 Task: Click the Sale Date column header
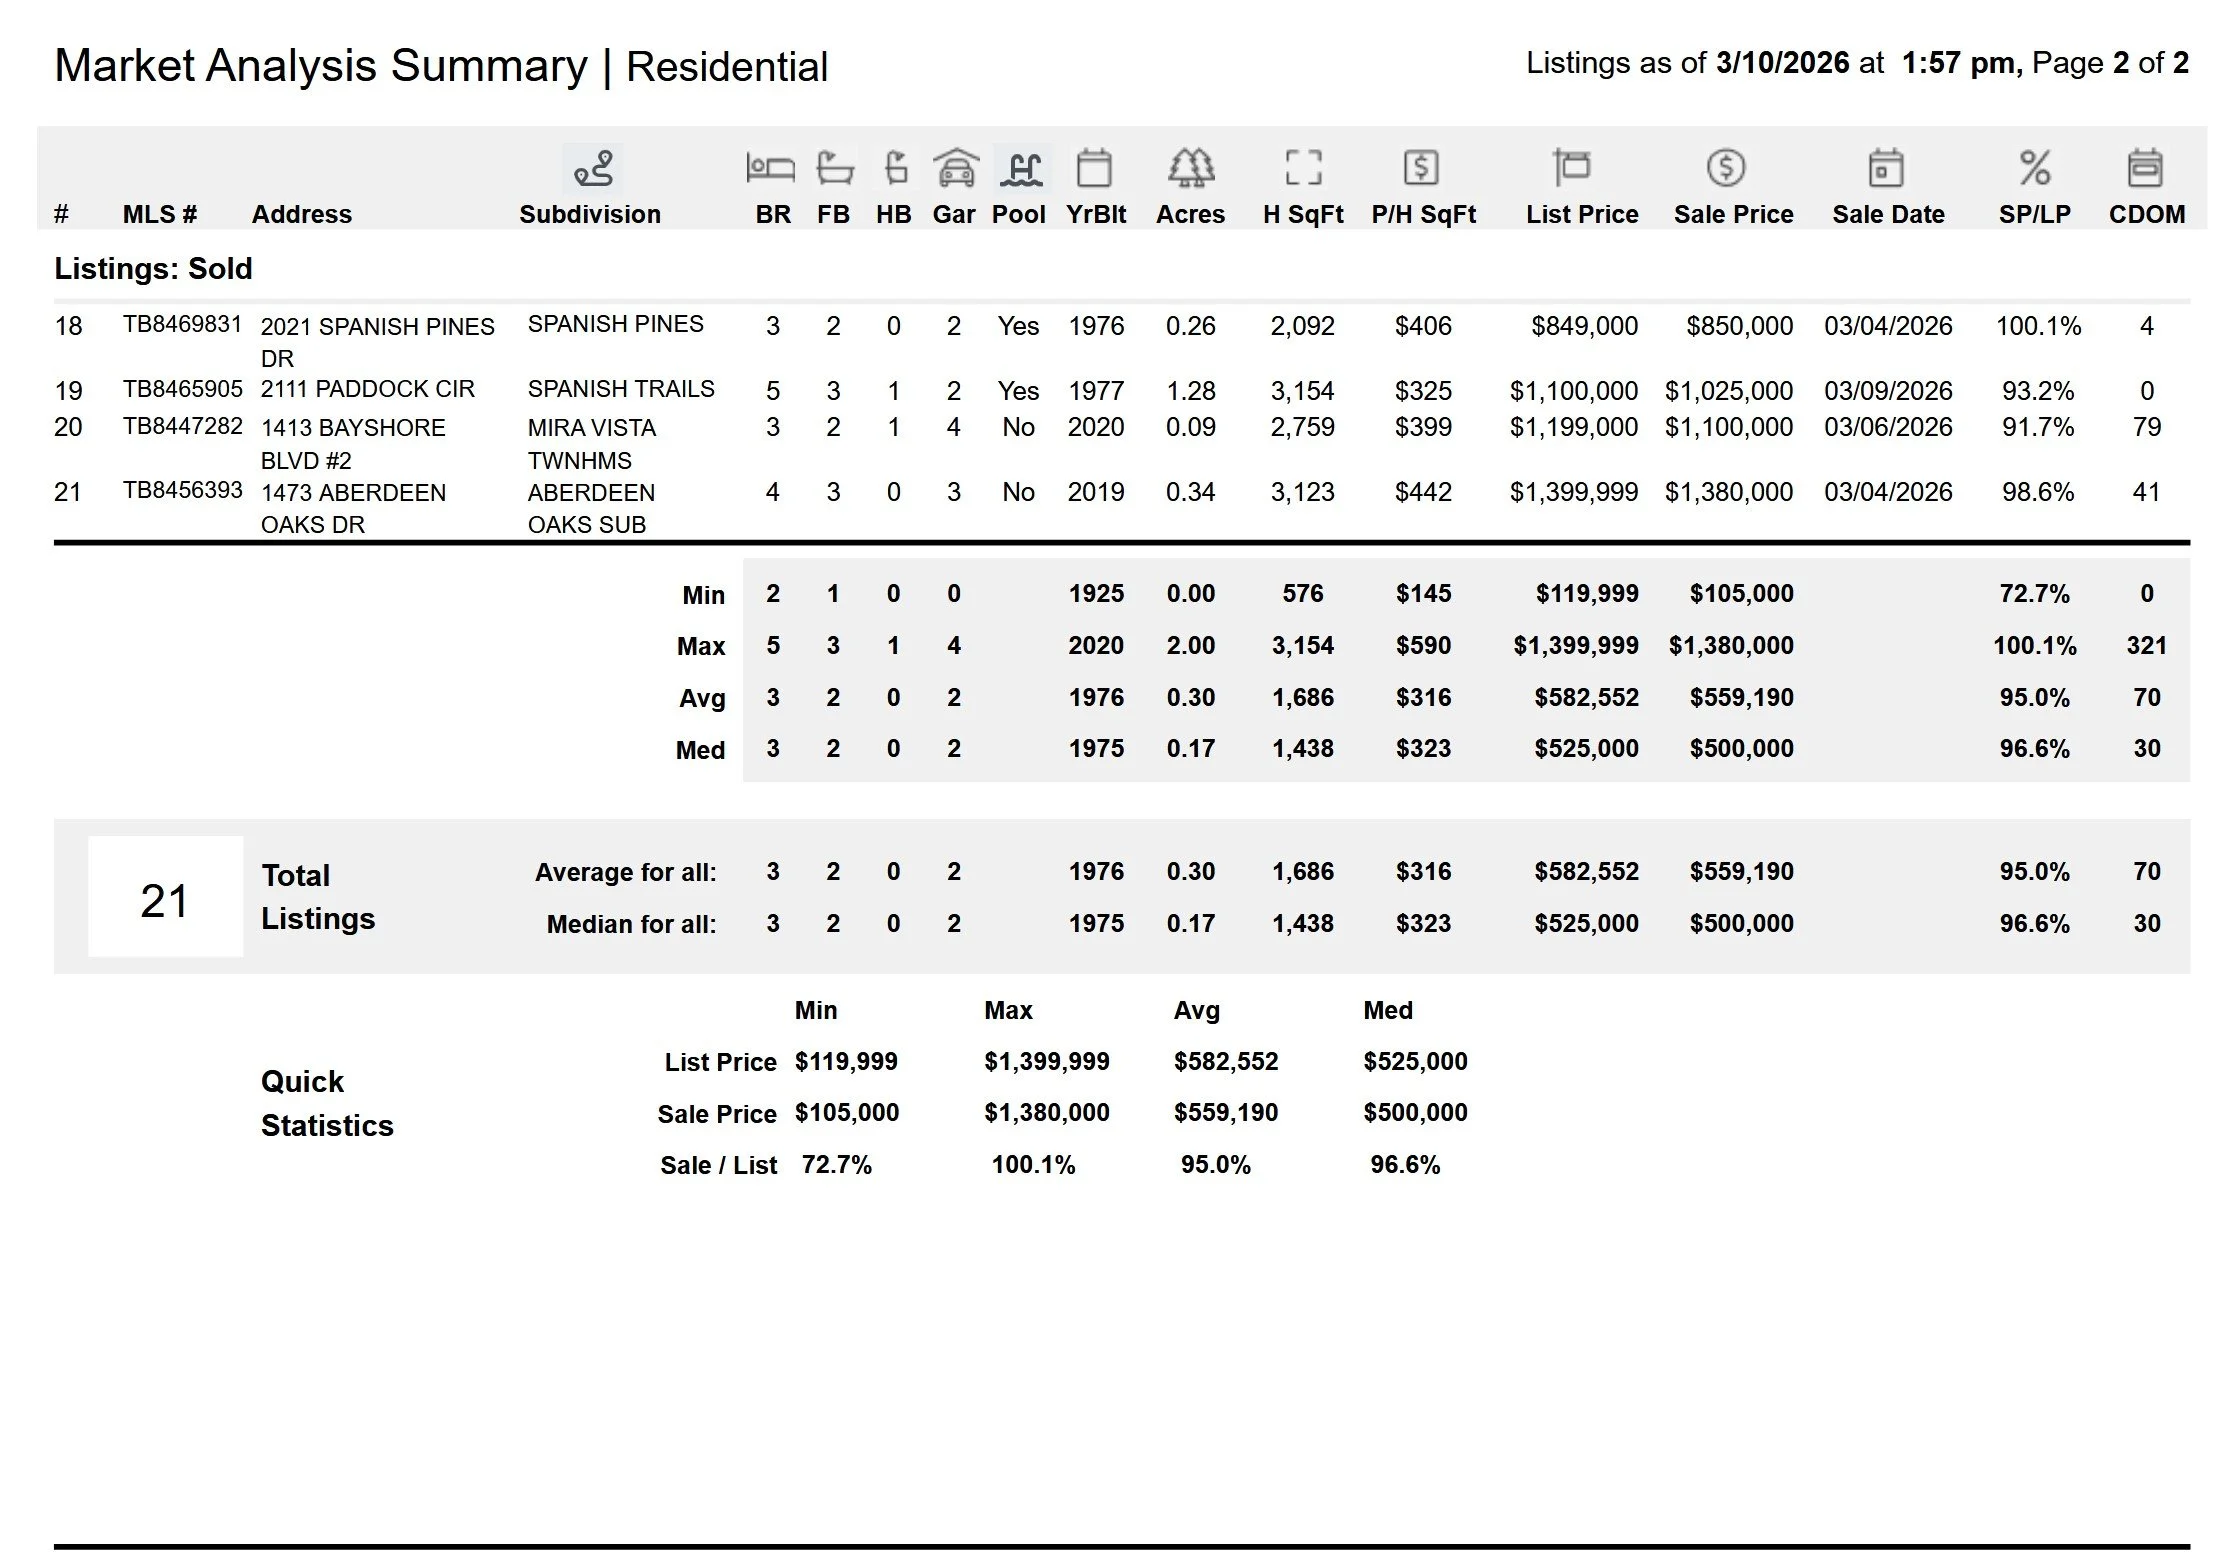(x=1887, y=215)
